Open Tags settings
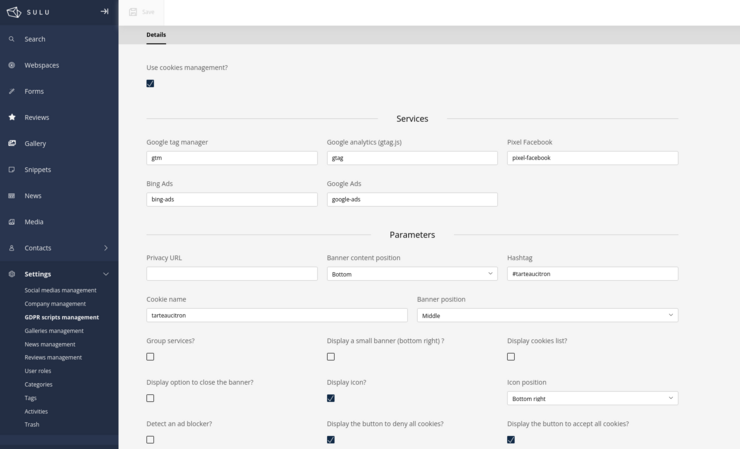 point(30,398)
